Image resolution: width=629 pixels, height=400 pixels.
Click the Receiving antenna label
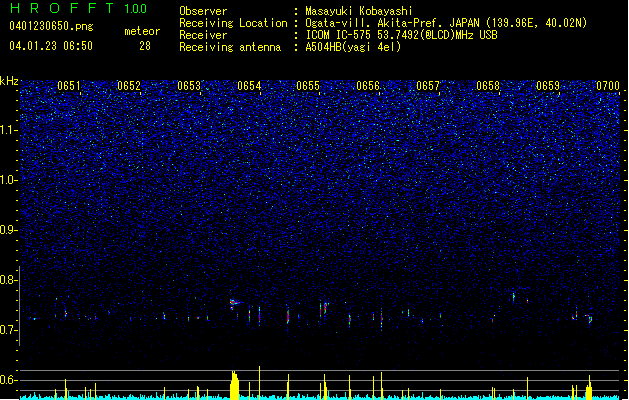click(230, 47)
